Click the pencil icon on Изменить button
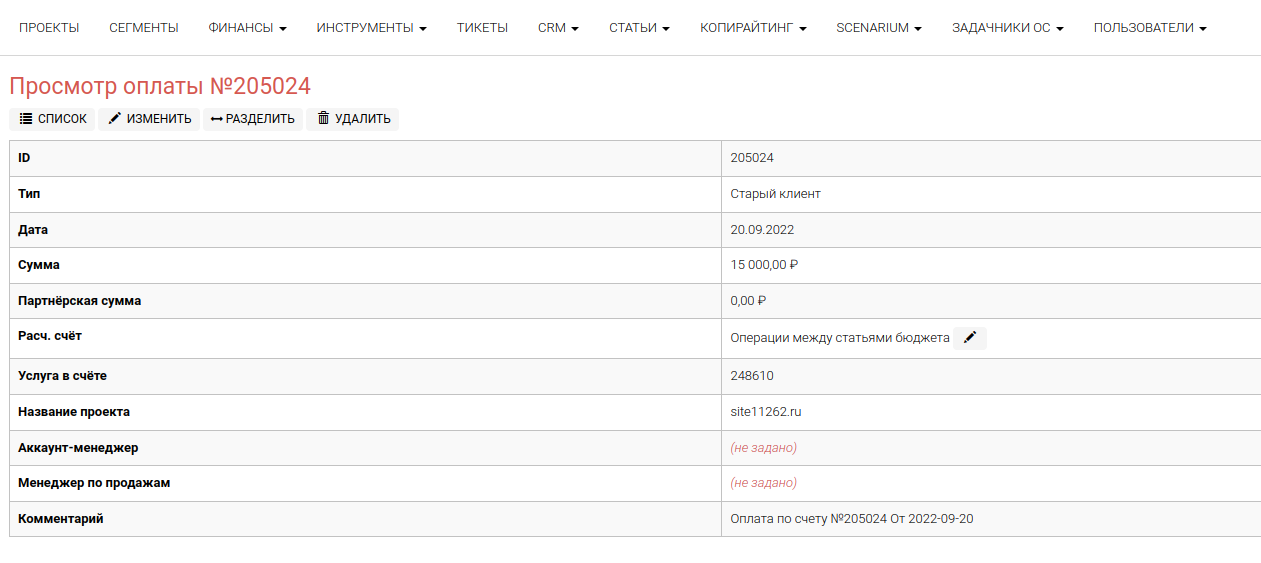Image resolution: width=1261 pixels, height=563 pixels. pos(115,119)
